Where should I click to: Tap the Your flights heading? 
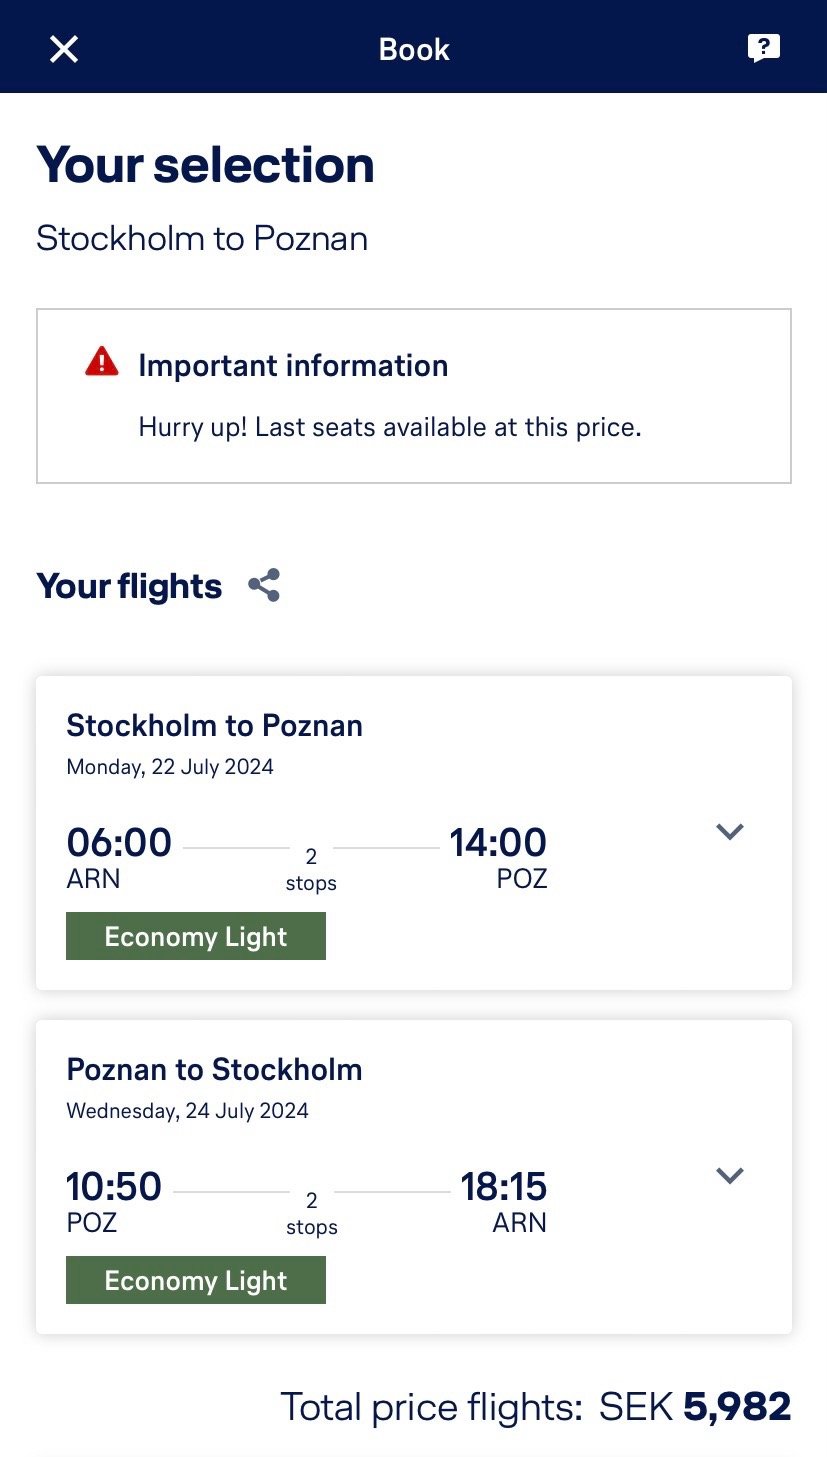tap(129, 586)
